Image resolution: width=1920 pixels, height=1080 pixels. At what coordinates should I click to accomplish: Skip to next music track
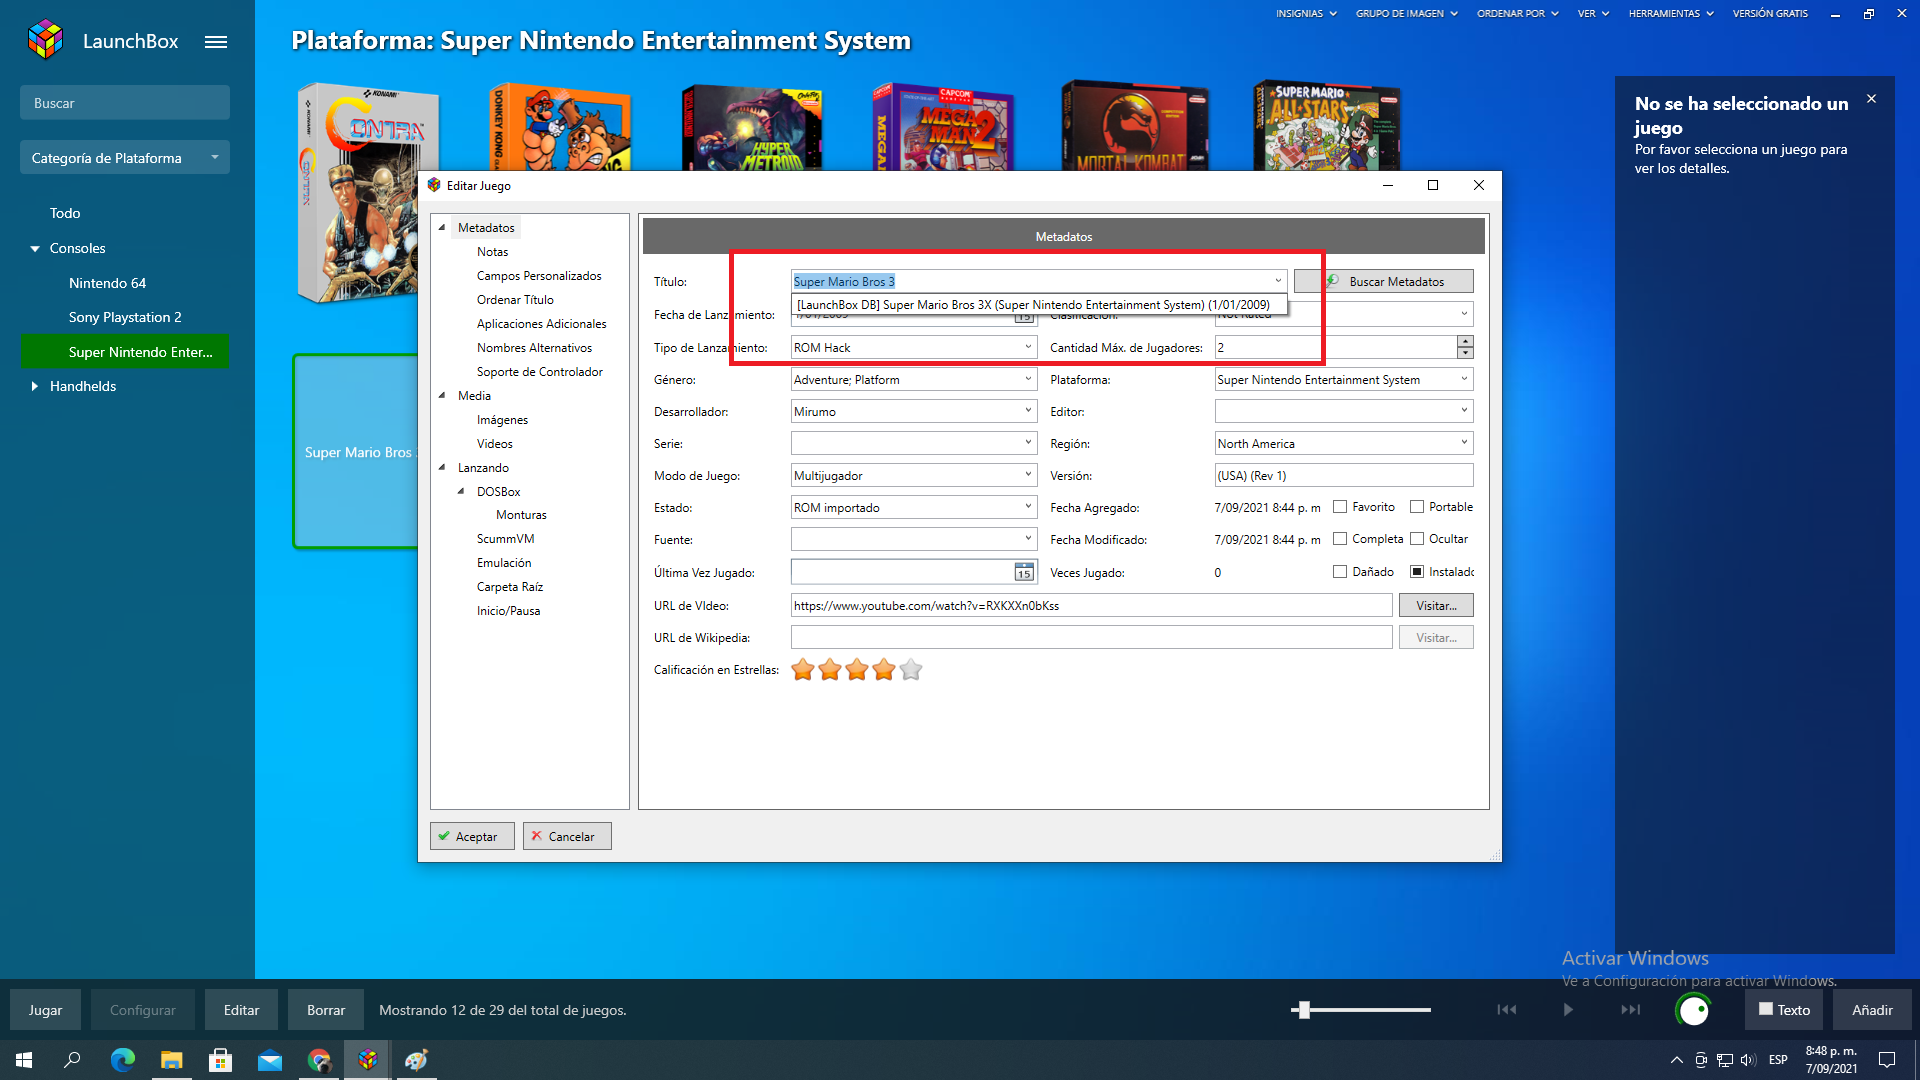(1630, 1010)
